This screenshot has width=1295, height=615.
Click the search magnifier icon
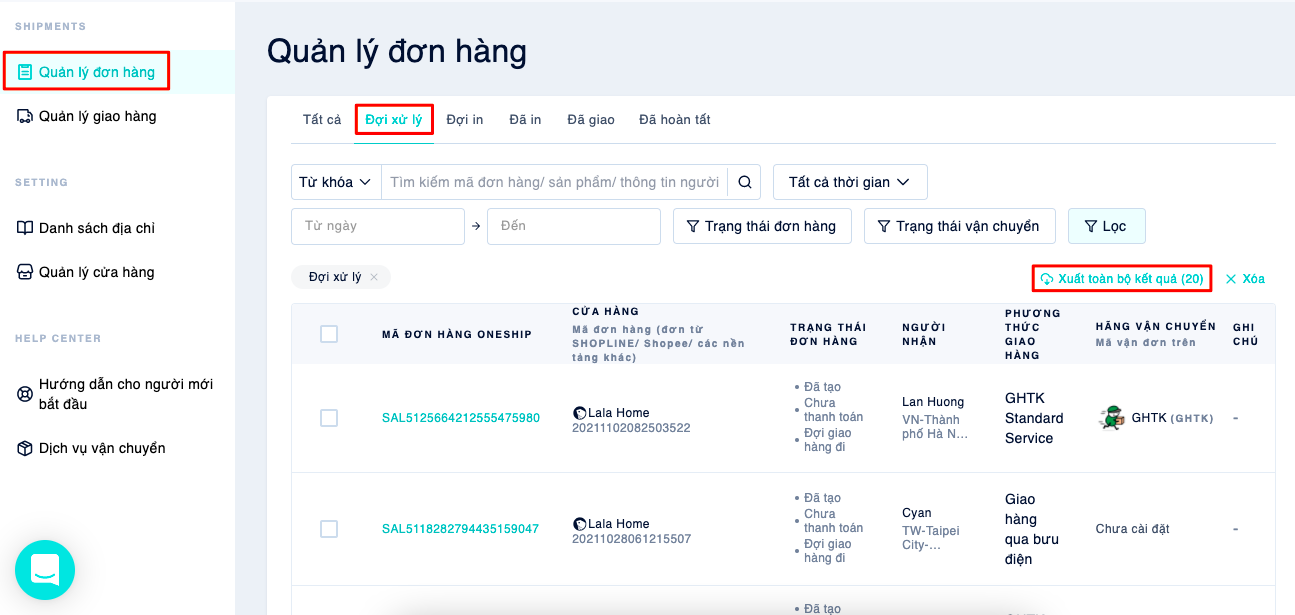(x=744, y=182)
